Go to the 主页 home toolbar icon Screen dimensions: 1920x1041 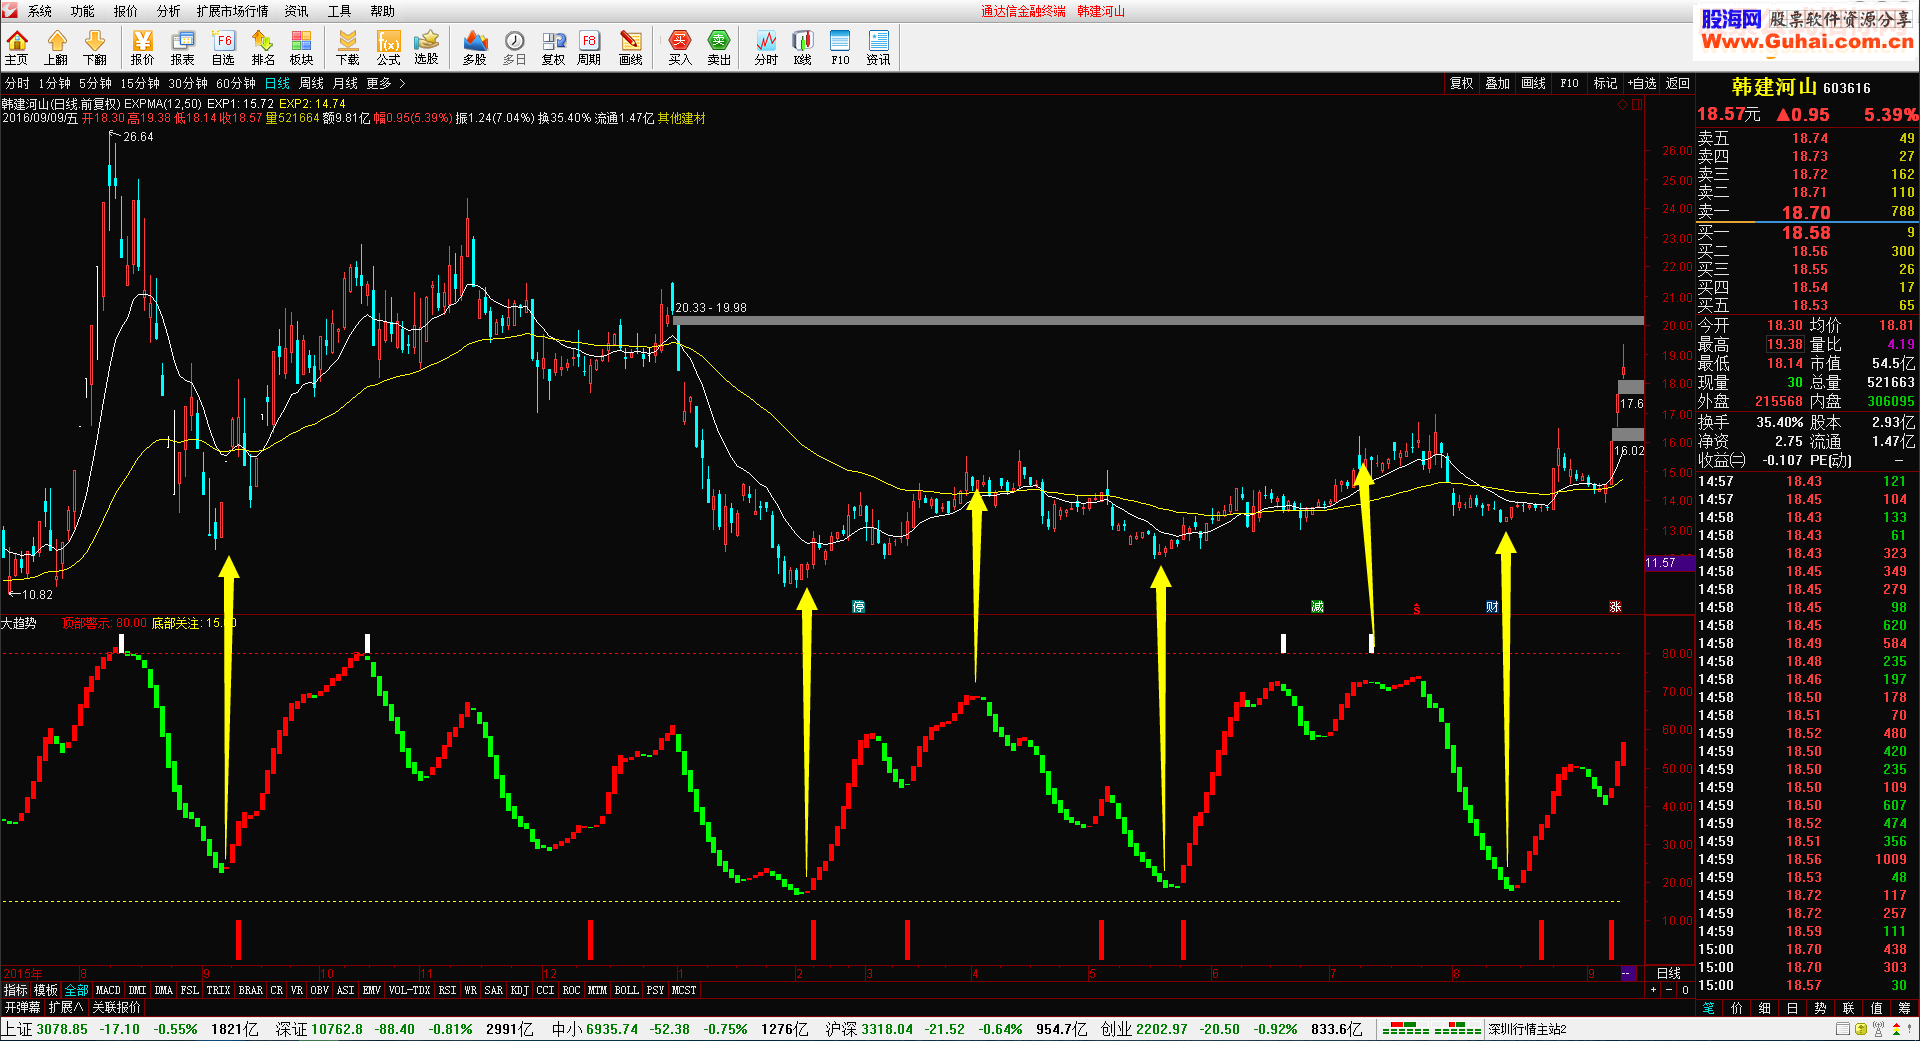(x=17, y=47)
